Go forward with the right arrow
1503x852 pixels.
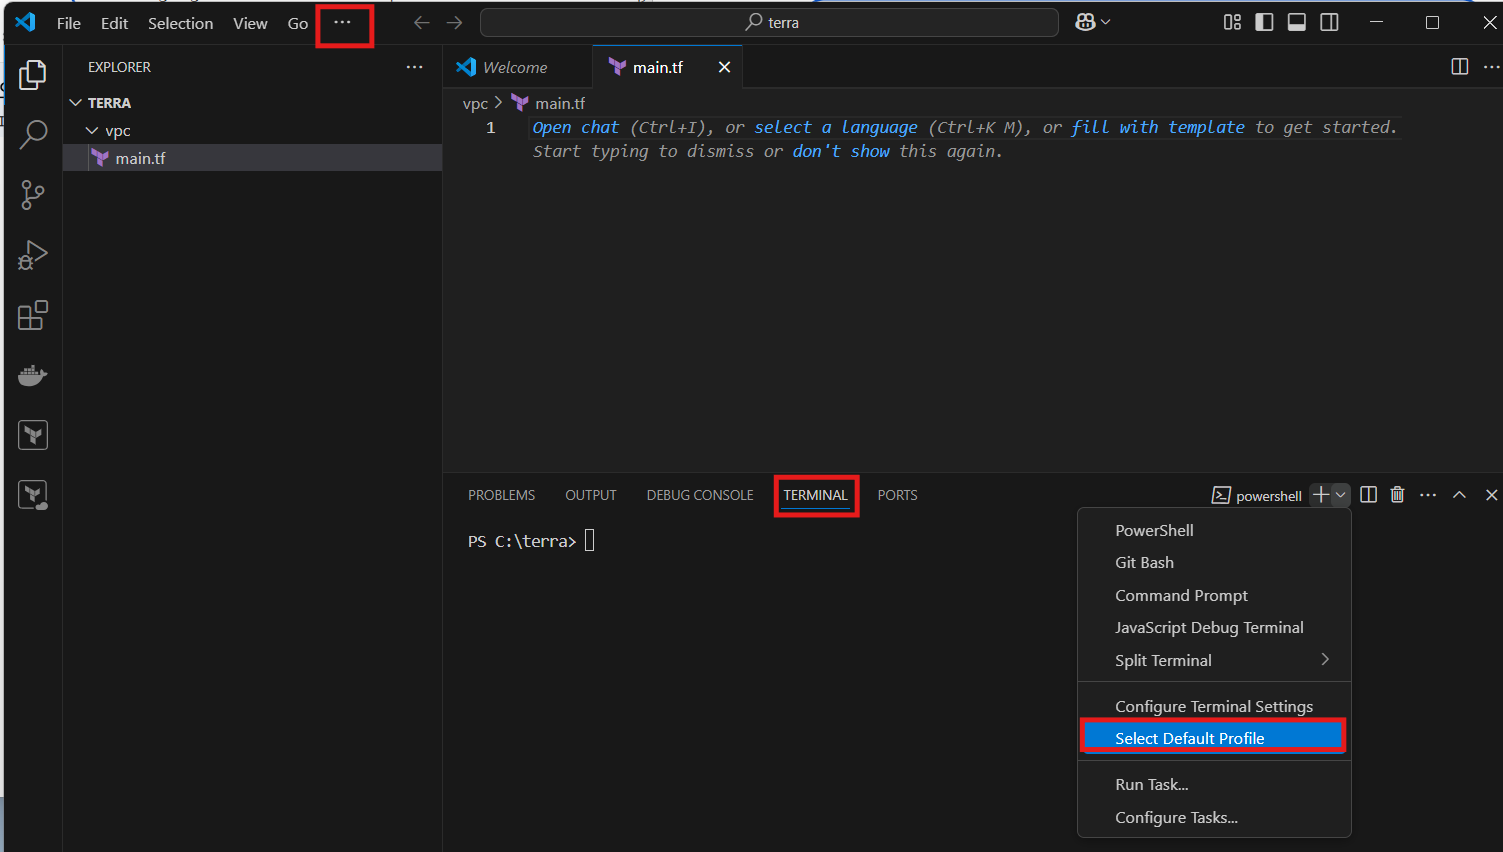(x=455, y=22)
